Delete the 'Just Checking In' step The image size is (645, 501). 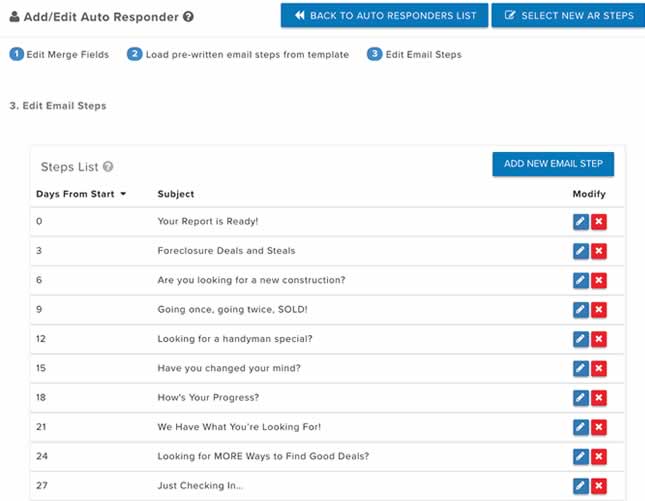pos(599,486)
